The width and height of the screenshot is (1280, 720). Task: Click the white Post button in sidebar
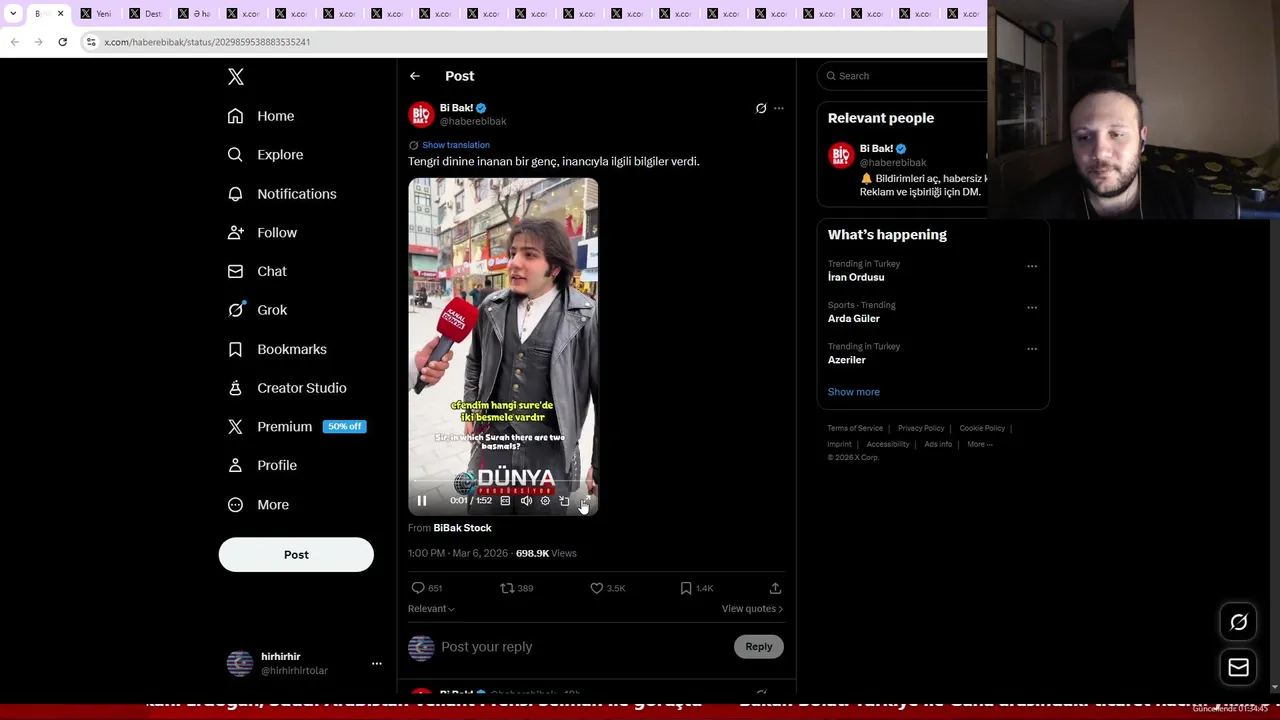pos(296,555)
